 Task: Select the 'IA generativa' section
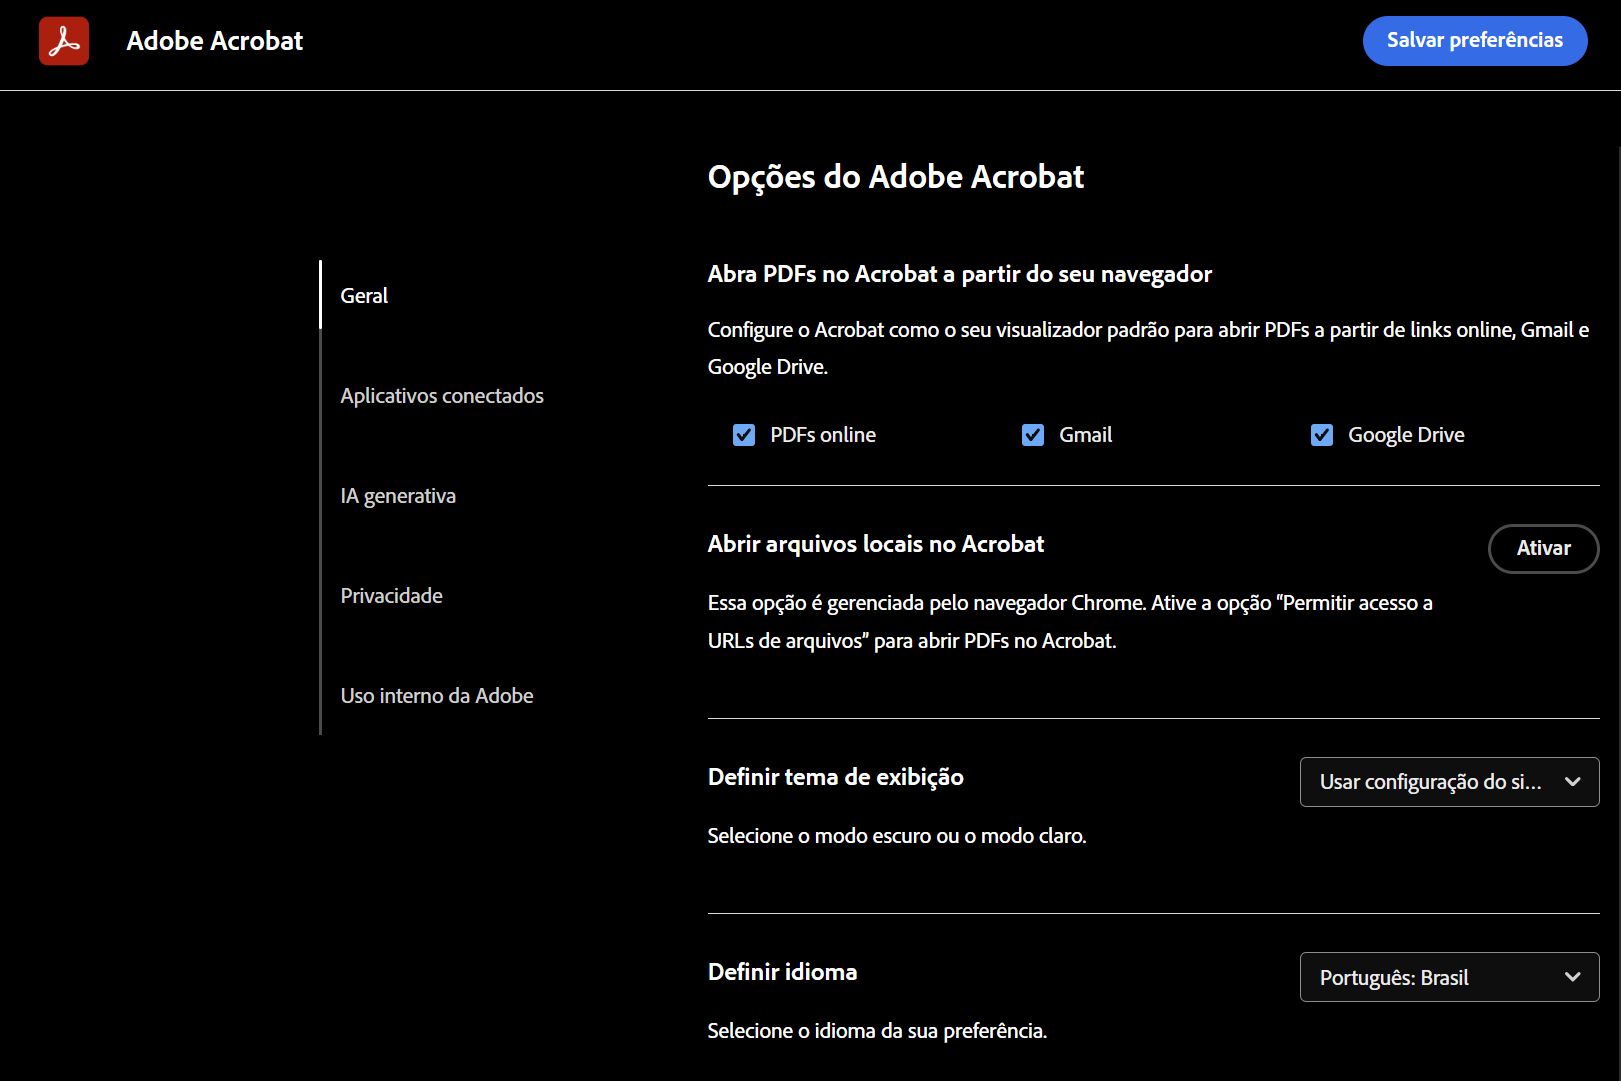(397, 495)
